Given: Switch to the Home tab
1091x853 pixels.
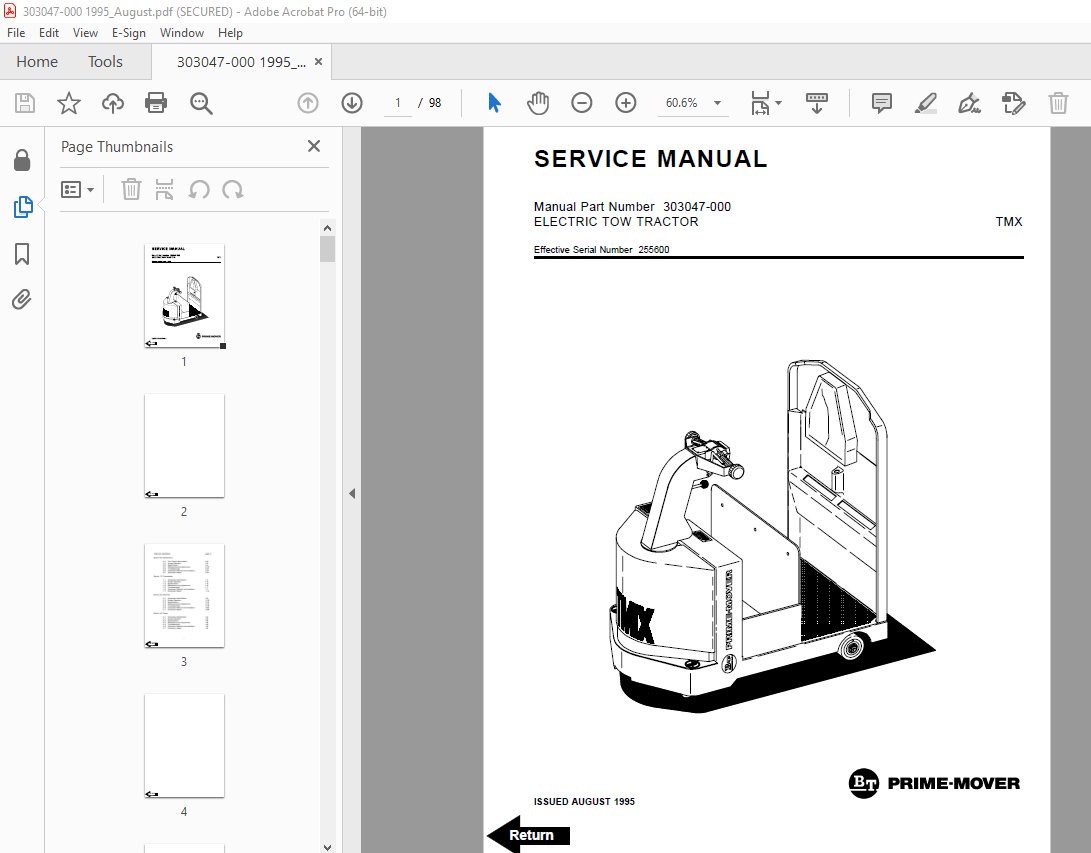Looking at the screenshot, I should click(x=37, y=62).
